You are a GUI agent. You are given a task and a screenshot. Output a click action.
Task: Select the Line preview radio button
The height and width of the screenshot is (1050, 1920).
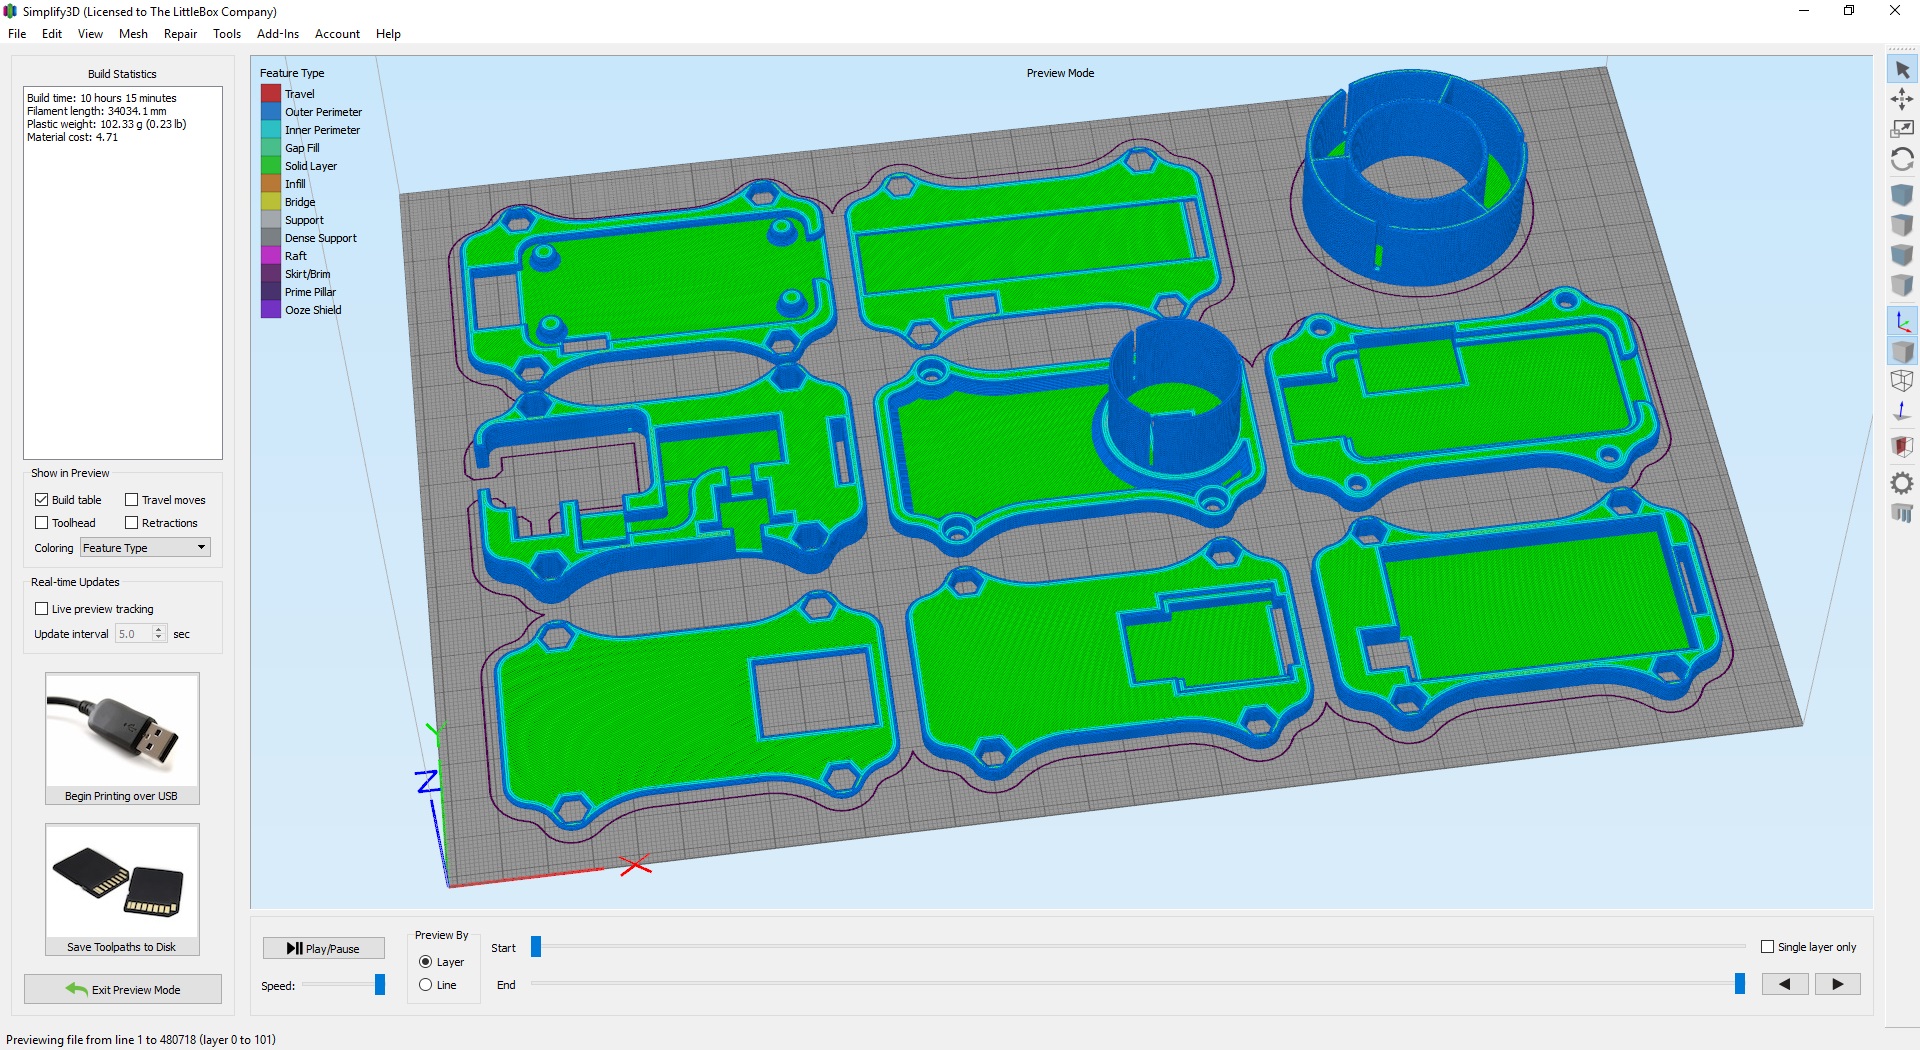pyautogui.click(x=426, y=985)
